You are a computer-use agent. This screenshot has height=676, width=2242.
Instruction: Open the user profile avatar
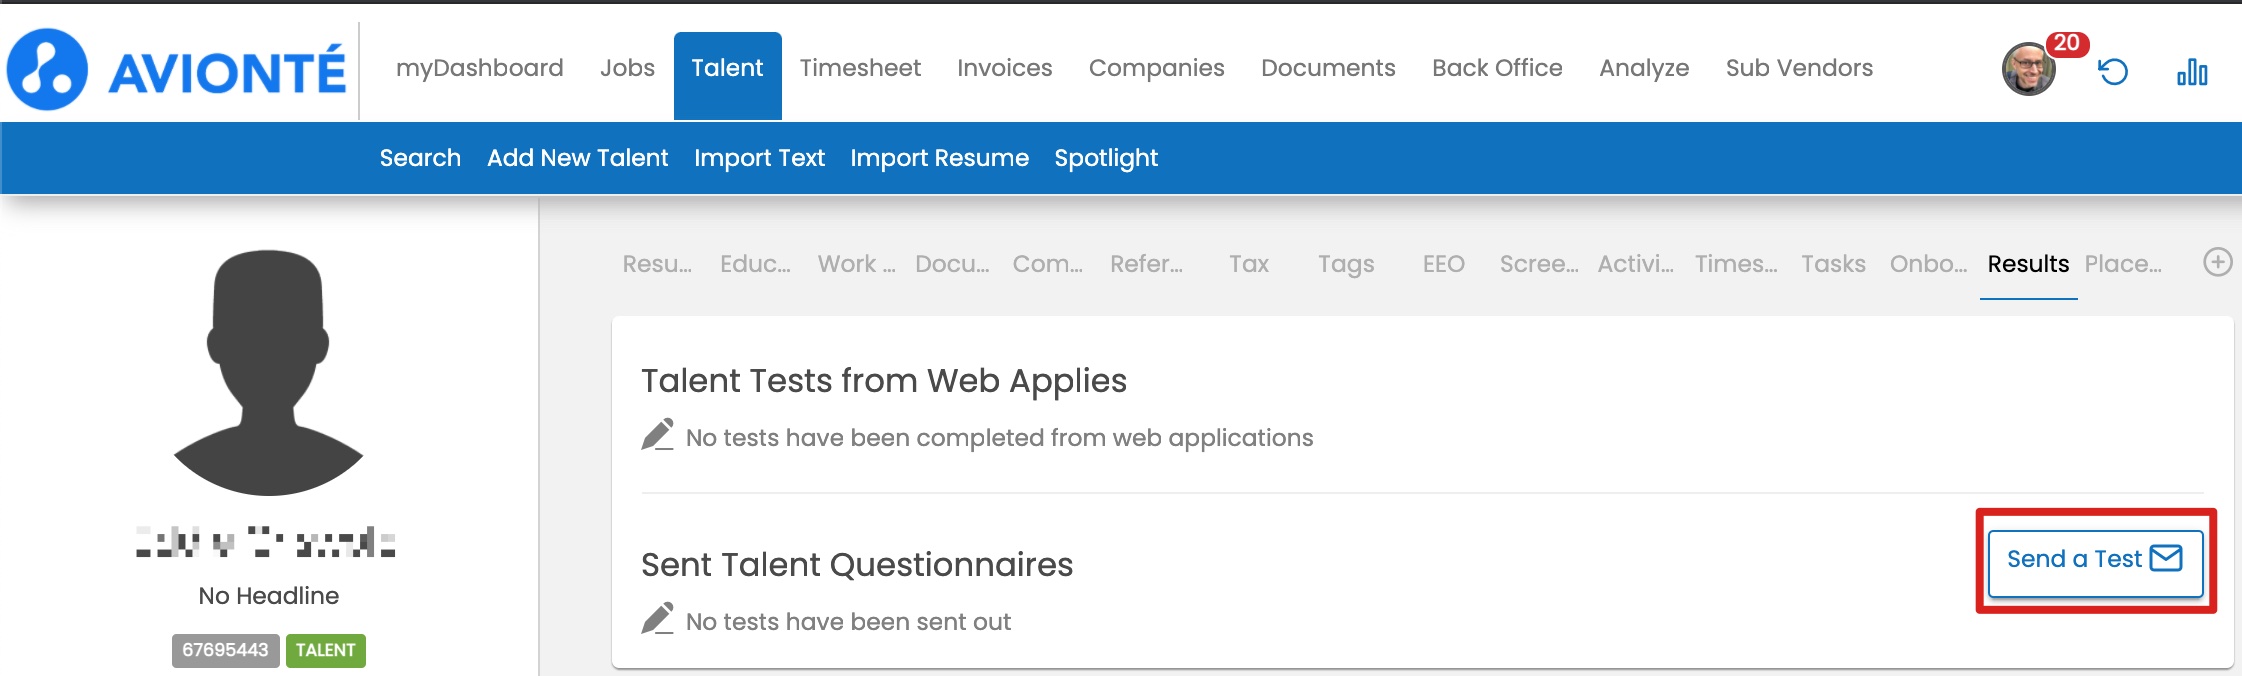2027,70
